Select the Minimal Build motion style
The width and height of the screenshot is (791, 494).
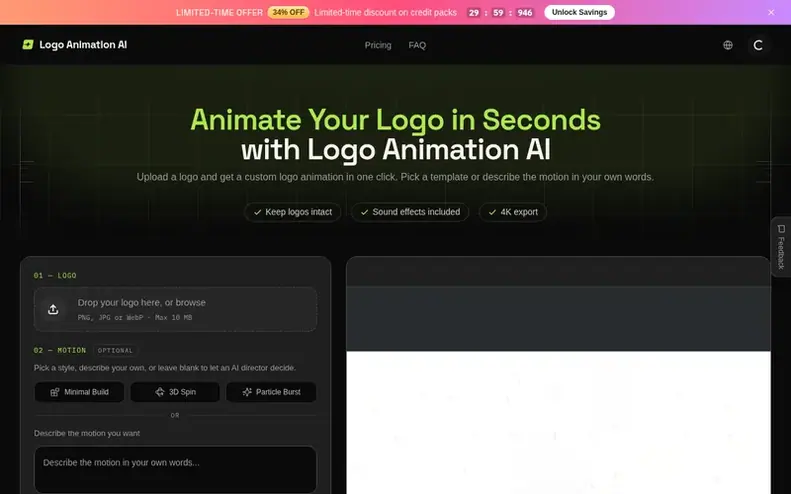[x=79, y=392]
